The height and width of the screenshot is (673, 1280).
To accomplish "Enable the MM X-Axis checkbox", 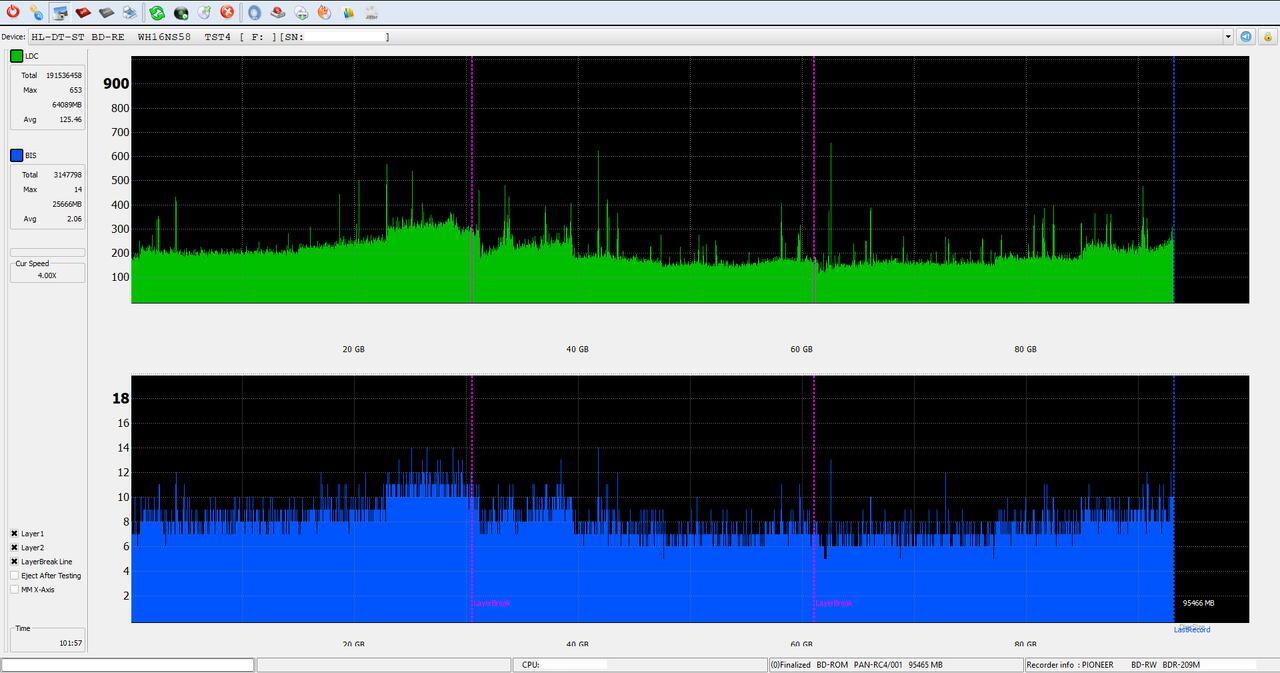I will [15, 589].
